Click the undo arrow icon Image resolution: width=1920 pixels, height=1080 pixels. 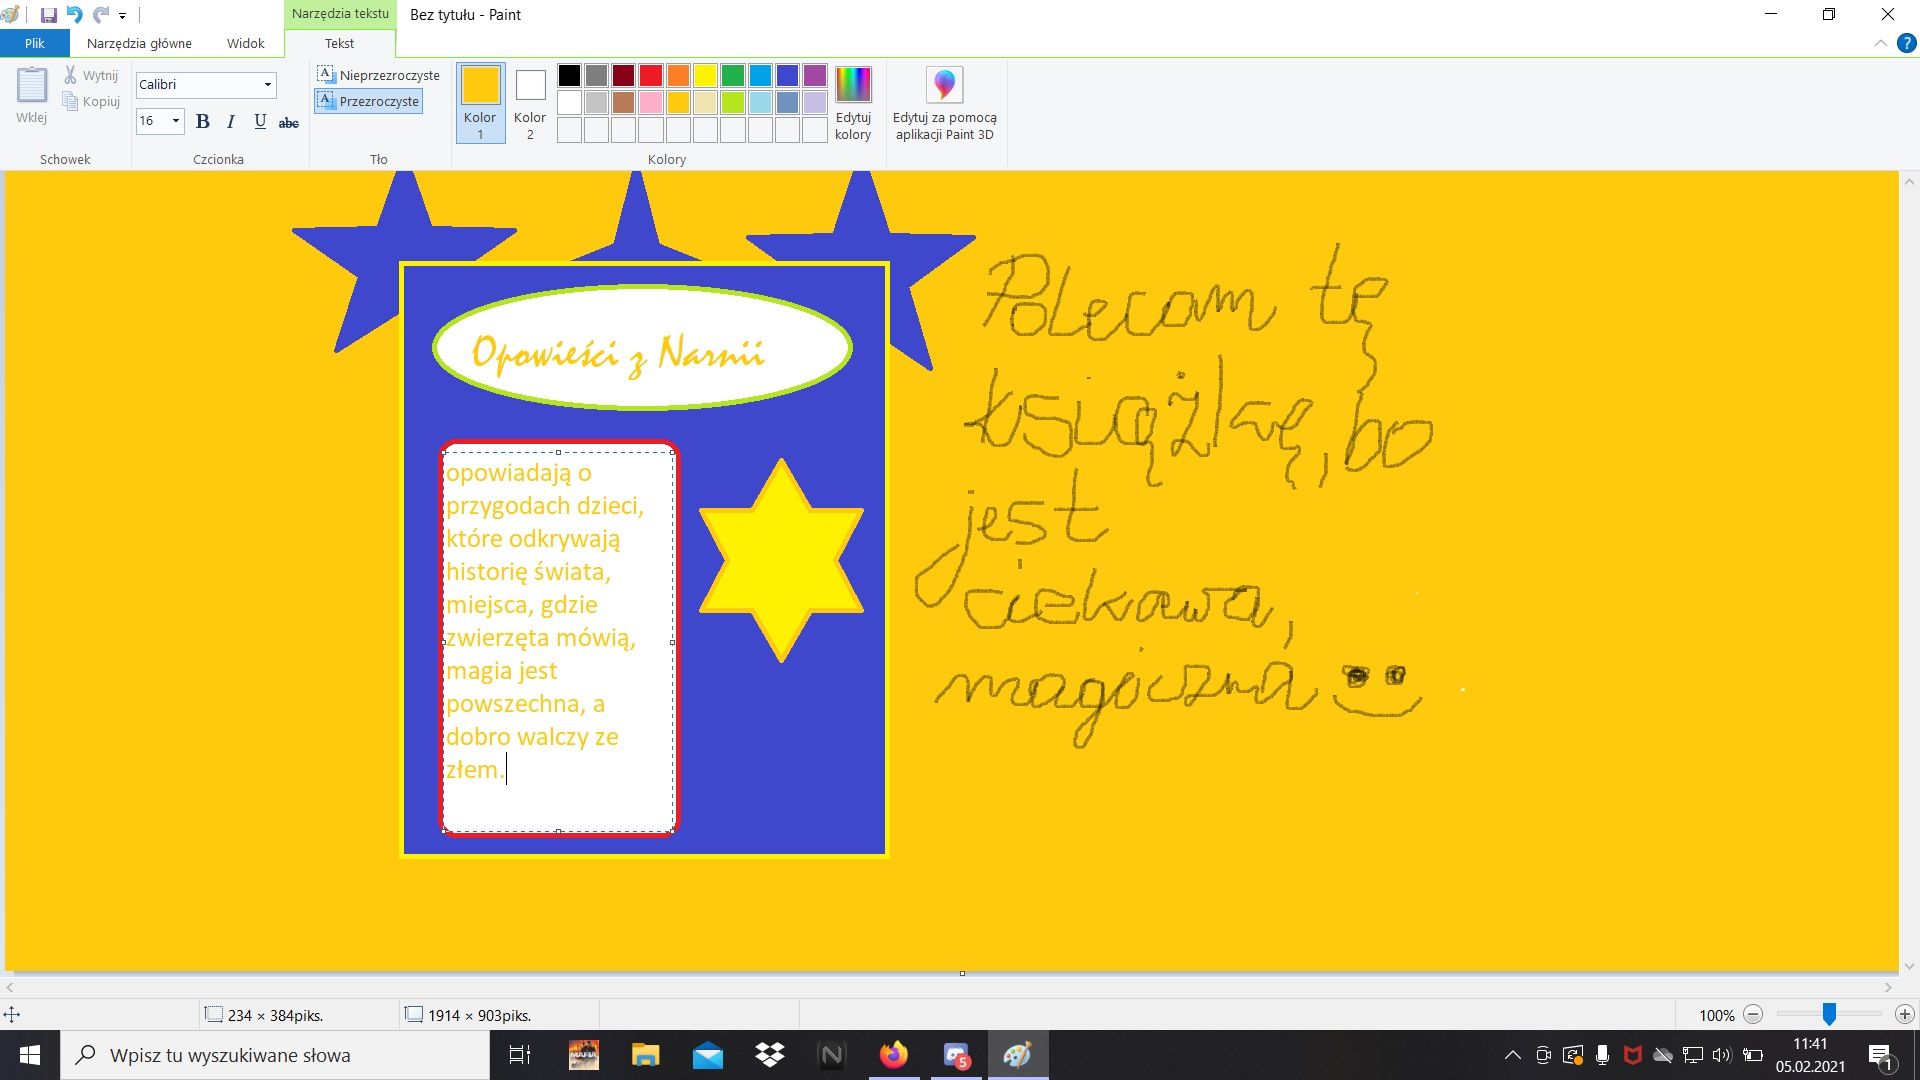tap(74, 15)
